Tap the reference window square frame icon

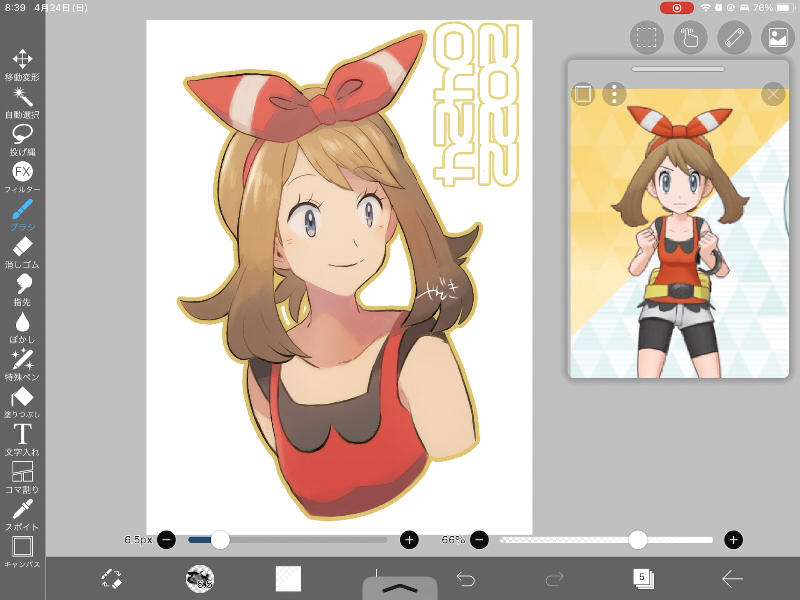pos(583,94)
